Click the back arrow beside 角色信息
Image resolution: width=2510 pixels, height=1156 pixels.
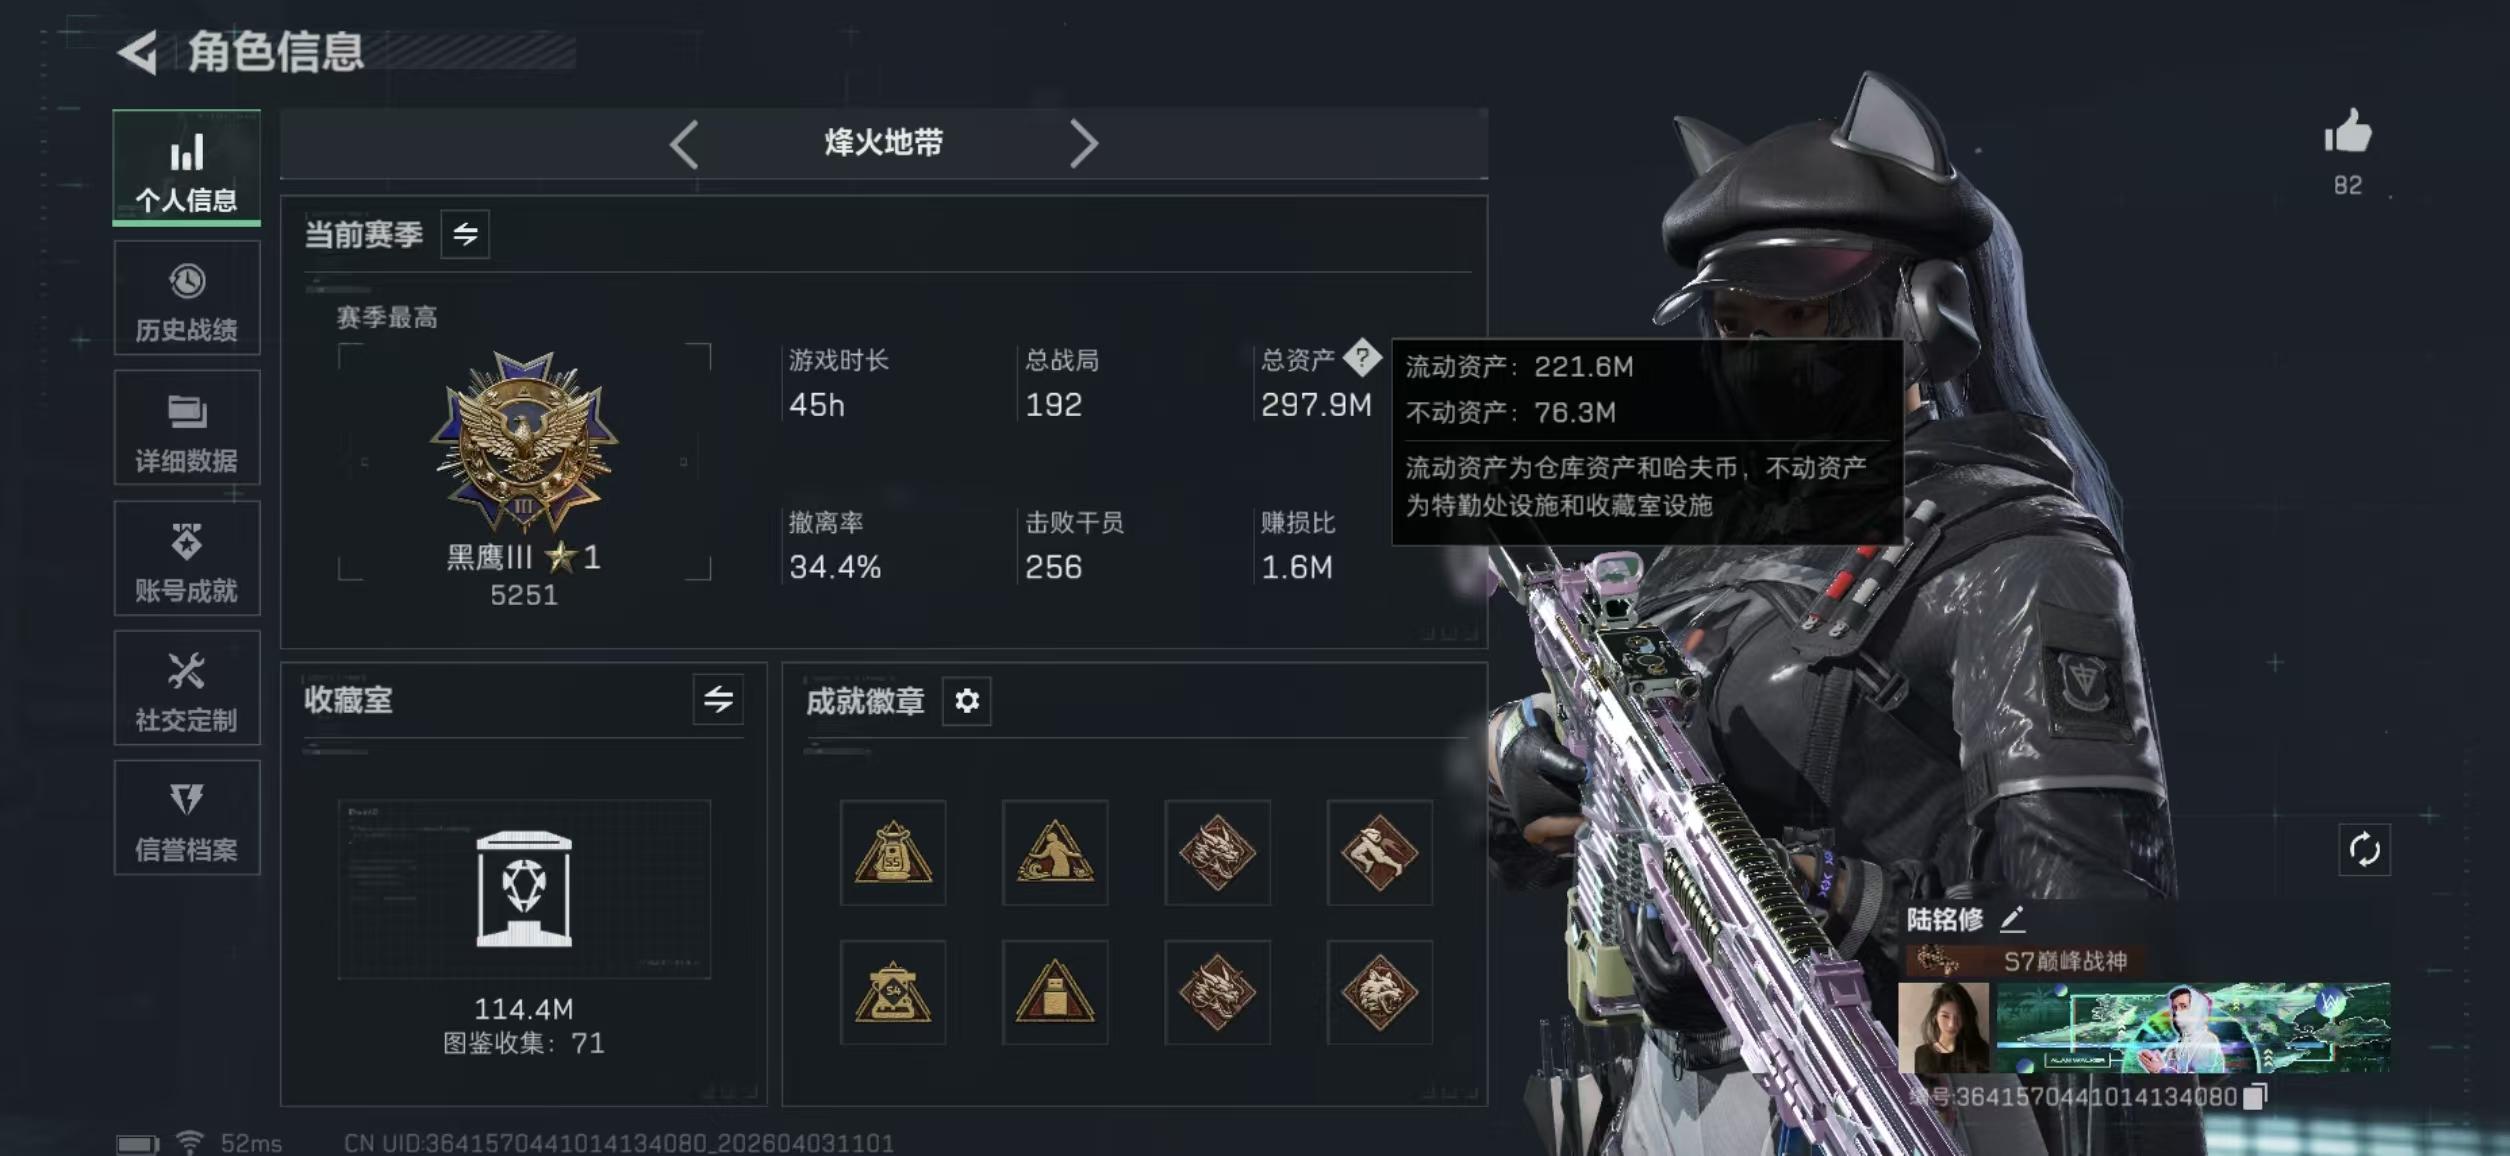click(x=138, y=52)
